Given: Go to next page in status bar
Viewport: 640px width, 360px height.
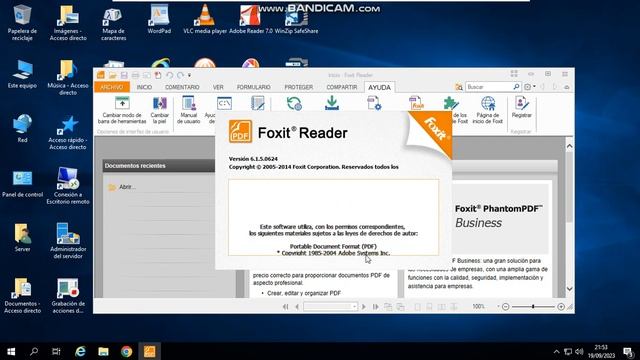Looking at the screenshot, I should tap(364, 307).
